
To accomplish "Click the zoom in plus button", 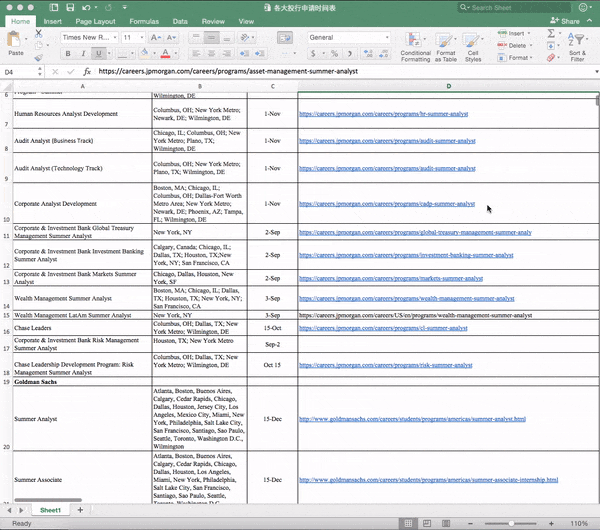I will pos(551,523).
